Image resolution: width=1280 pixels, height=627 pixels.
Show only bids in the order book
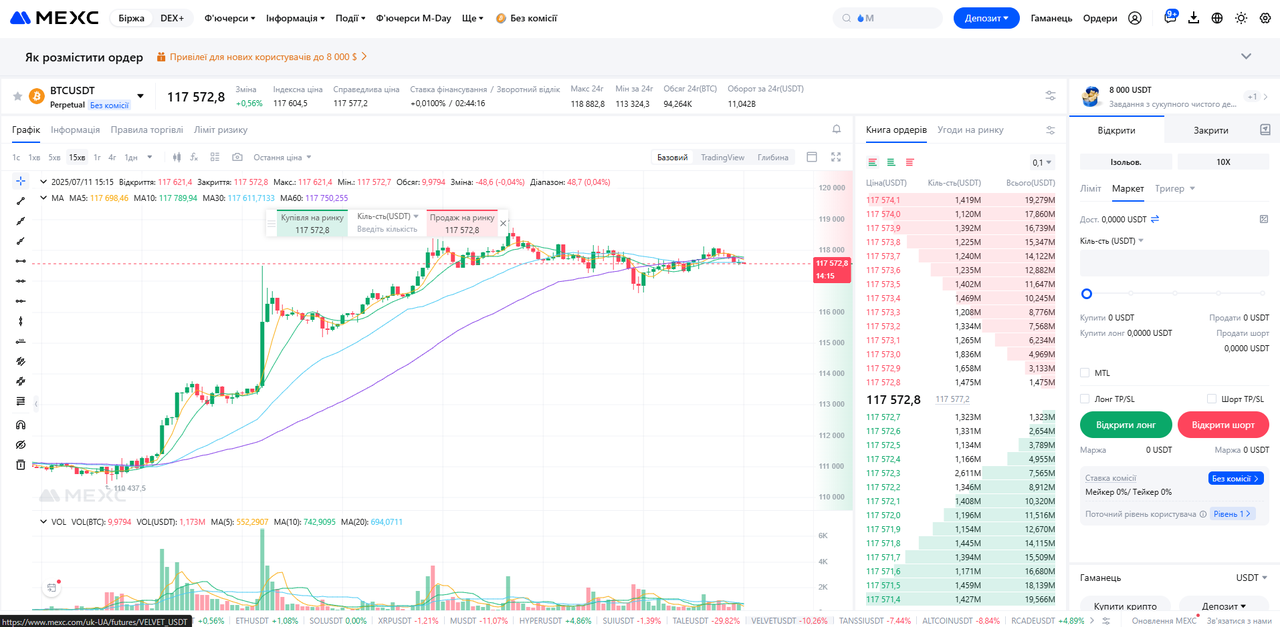(x=891, y=162)
